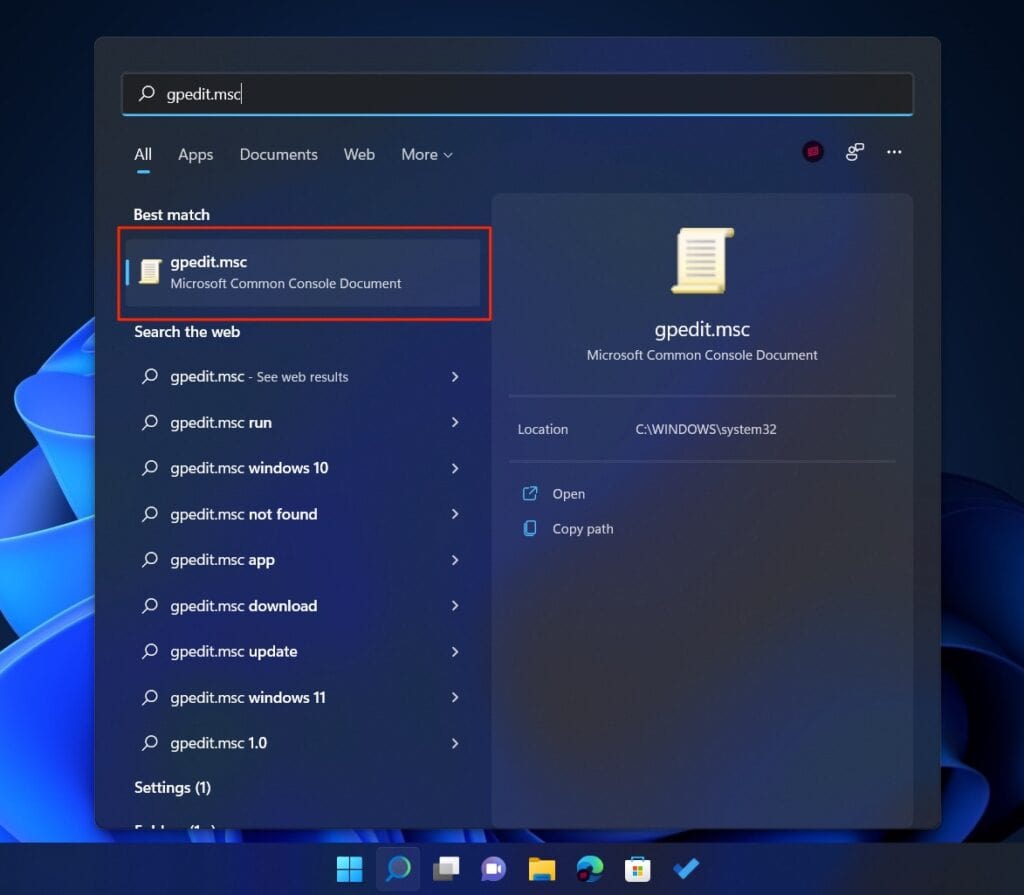
Task: Click the Open icon for gpedit.msc
Action: pyautogui.click(x=531, y=493)
